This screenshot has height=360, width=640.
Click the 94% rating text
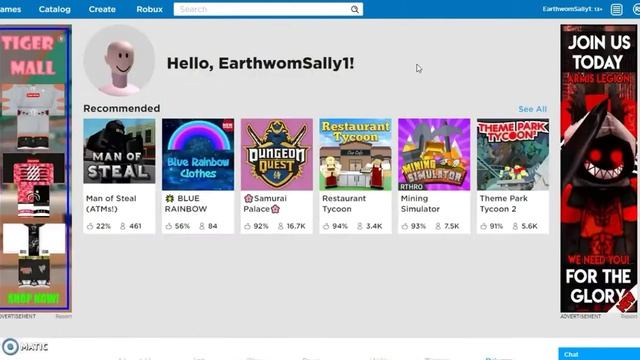(x=340, y=226)
